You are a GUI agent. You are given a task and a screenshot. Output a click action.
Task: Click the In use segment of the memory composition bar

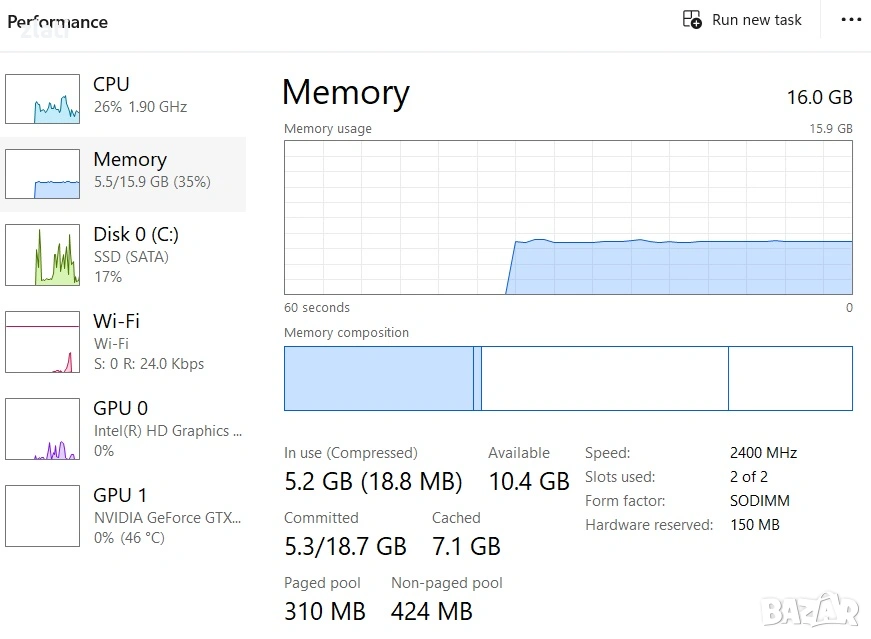pos(378,378)
